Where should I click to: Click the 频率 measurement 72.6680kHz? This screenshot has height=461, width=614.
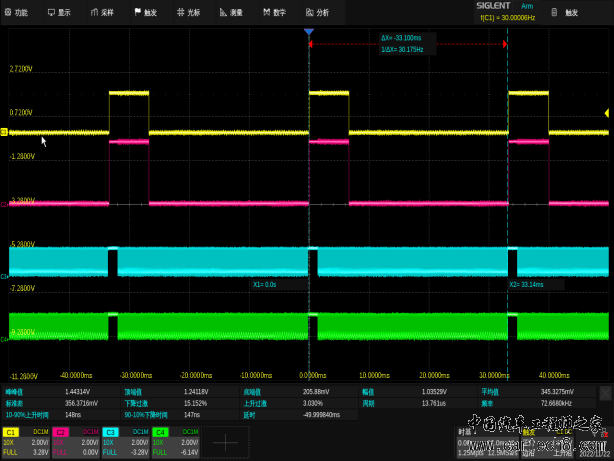tap(537, 403)
